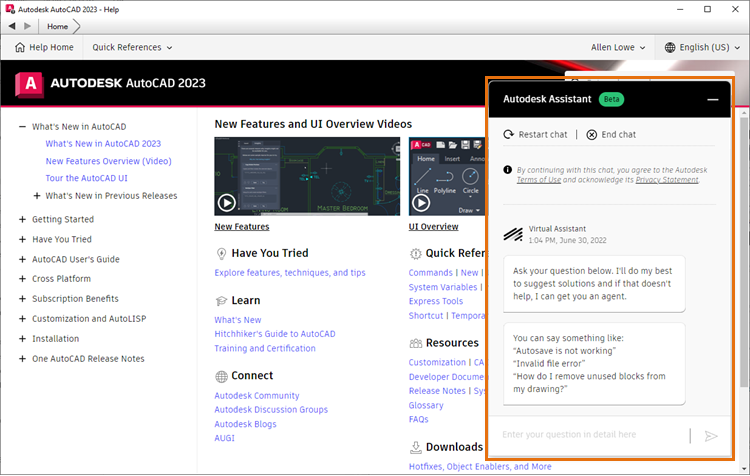Open Hotfixes, Object Enablers, and More
Viewport: 750px width, 476px height.
click(480, 466)
